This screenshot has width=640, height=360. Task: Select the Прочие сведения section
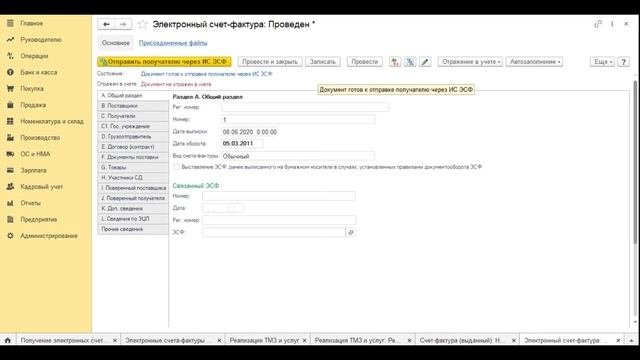(x=133, y=229)
